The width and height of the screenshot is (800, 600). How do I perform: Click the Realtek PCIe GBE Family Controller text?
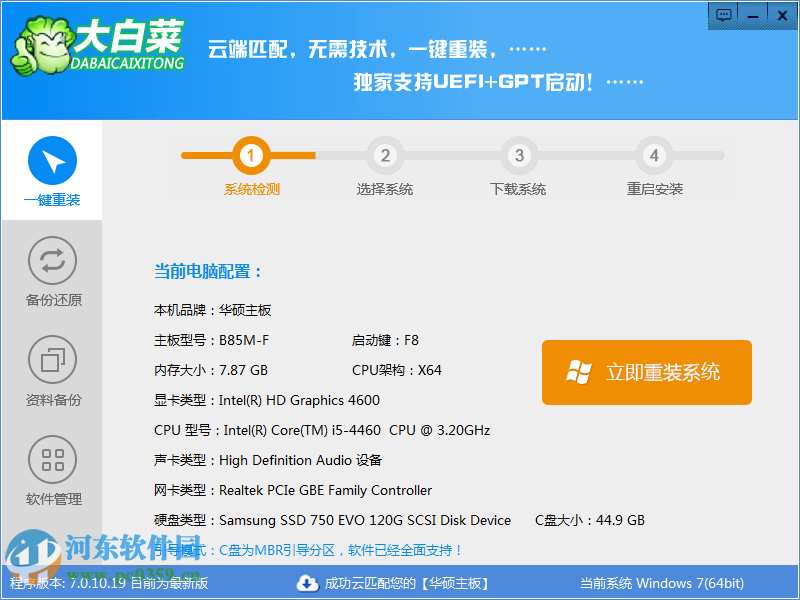tap(326, 490)
